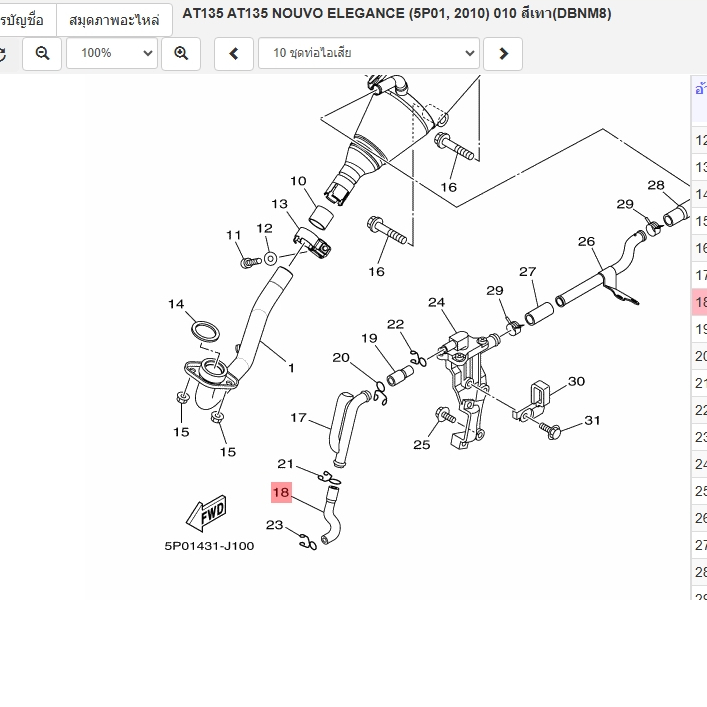Screen dimensions: 707x707
Task: Expand the 10 ชุดท่อไอเสีย section dropdown
Action: 369,53
